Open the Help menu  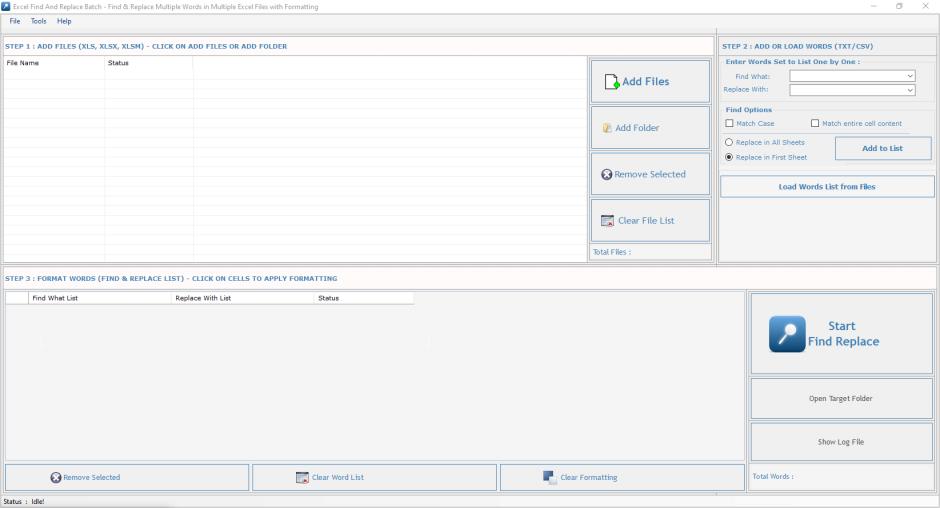click(64, 21)
